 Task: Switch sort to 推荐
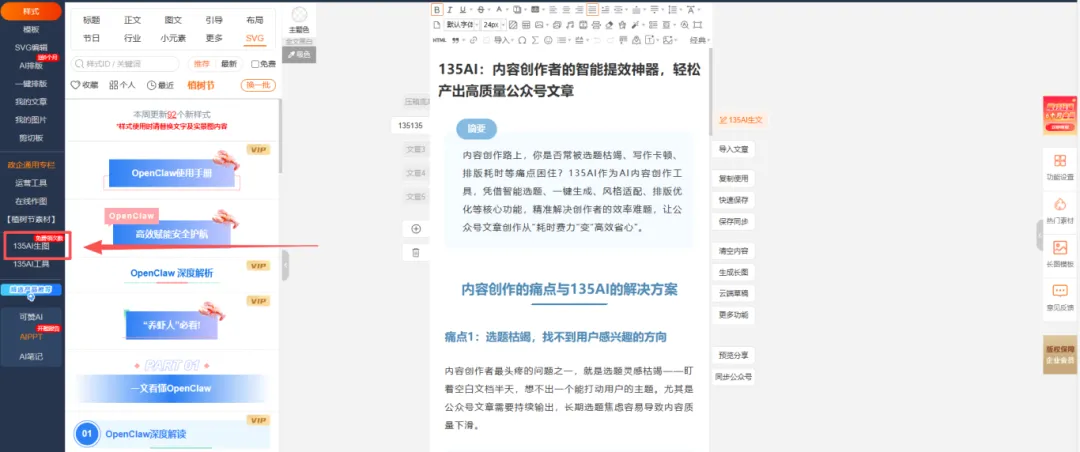click(x=201, y=64)
